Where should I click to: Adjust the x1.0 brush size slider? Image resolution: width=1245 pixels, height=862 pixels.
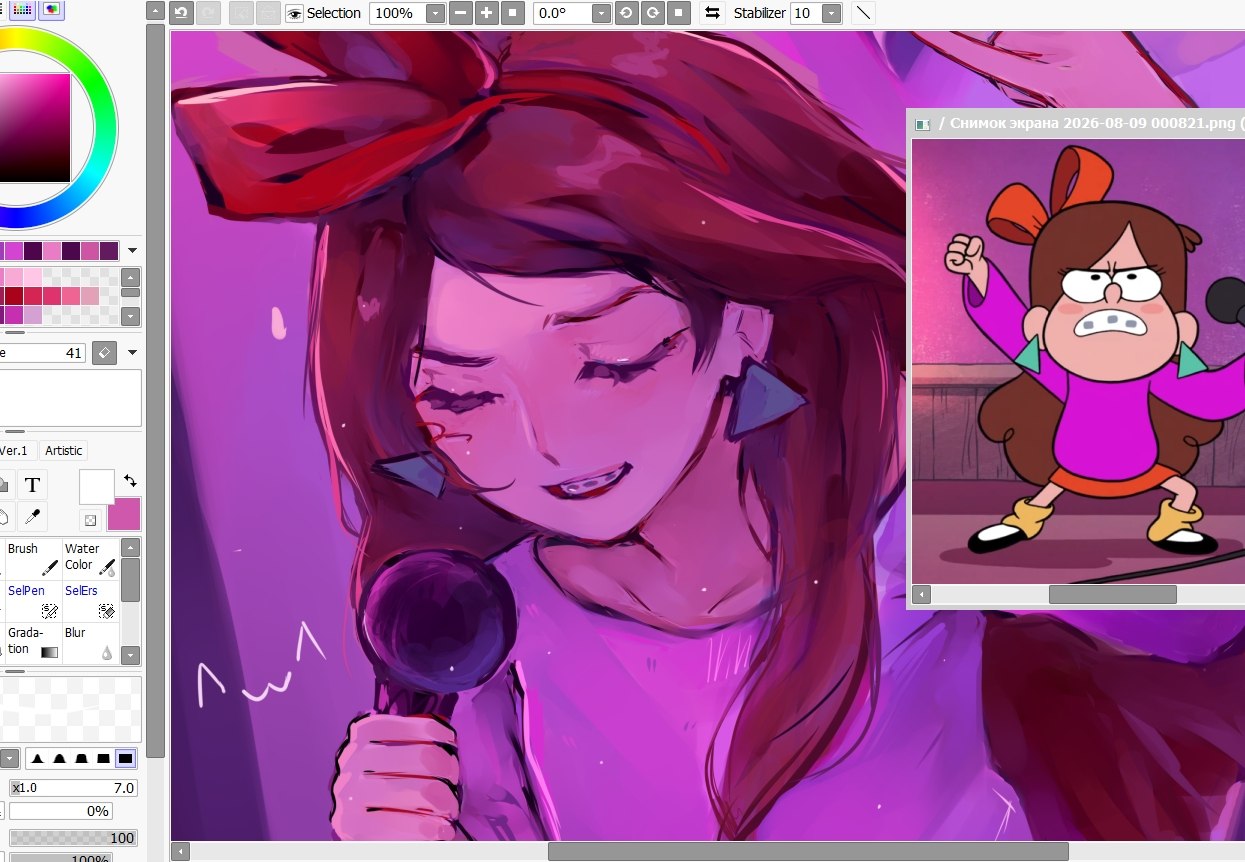(73, 788)
